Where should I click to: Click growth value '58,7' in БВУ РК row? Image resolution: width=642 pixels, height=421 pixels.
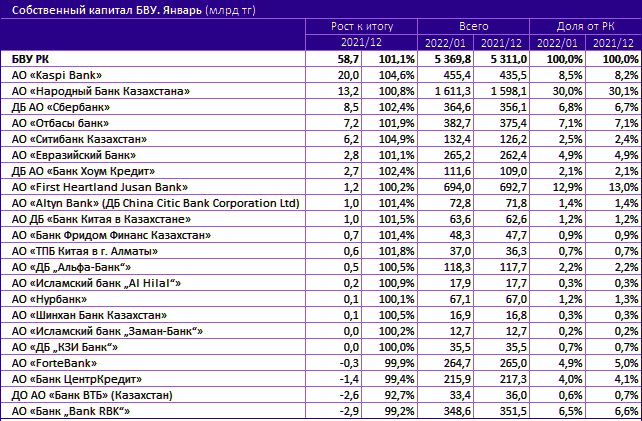(x=349, y=59)
